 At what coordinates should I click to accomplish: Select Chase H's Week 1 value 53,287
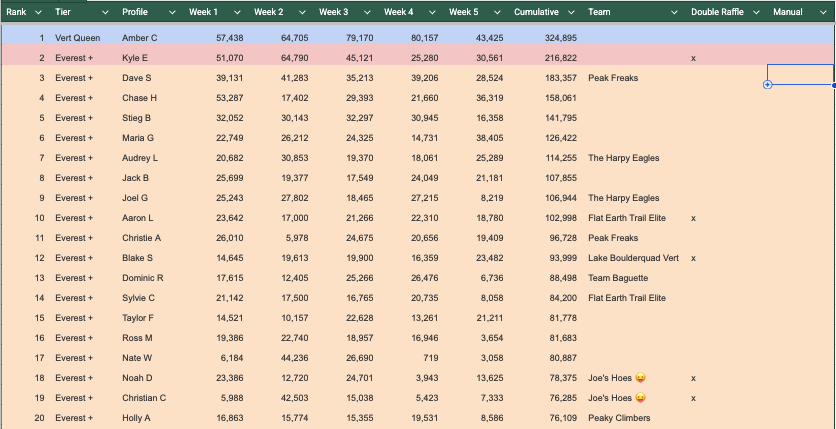pos(230,98)
